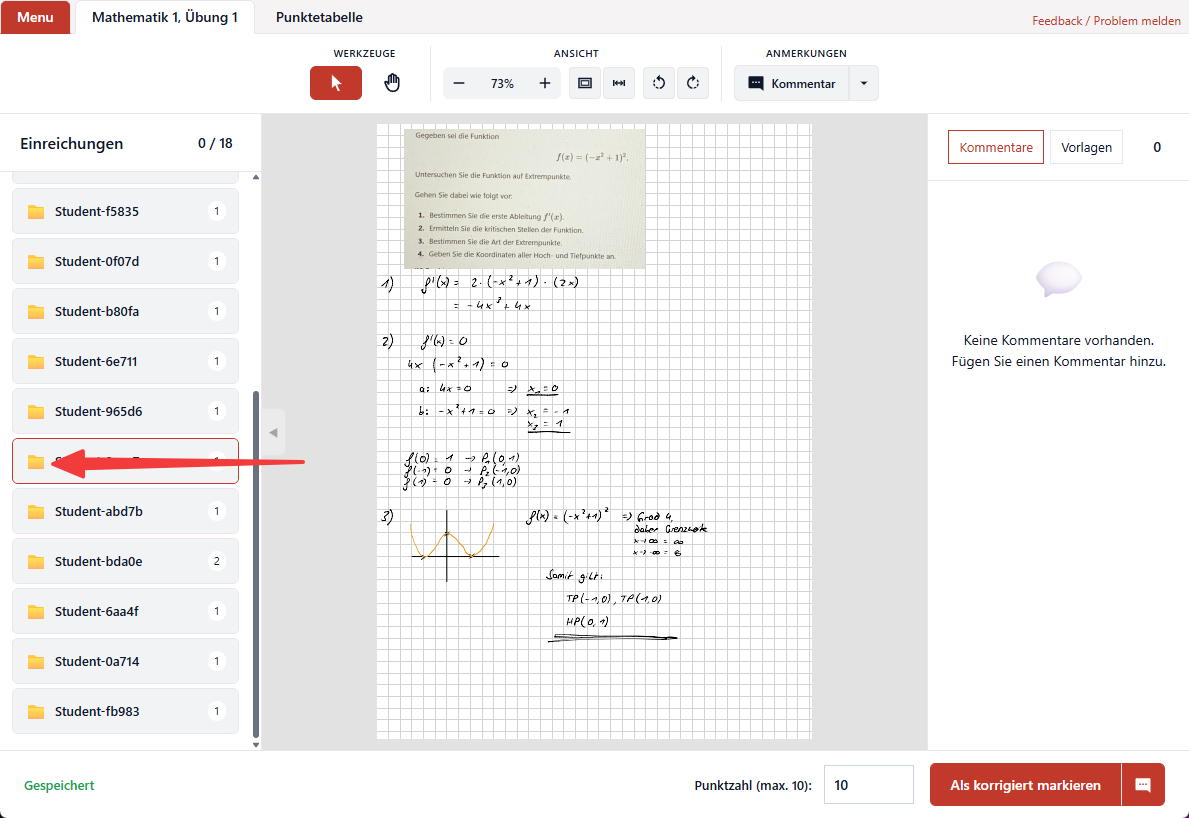Click Als korrigiert markieren button
1189x818 pixels.
click(1025, 785)
